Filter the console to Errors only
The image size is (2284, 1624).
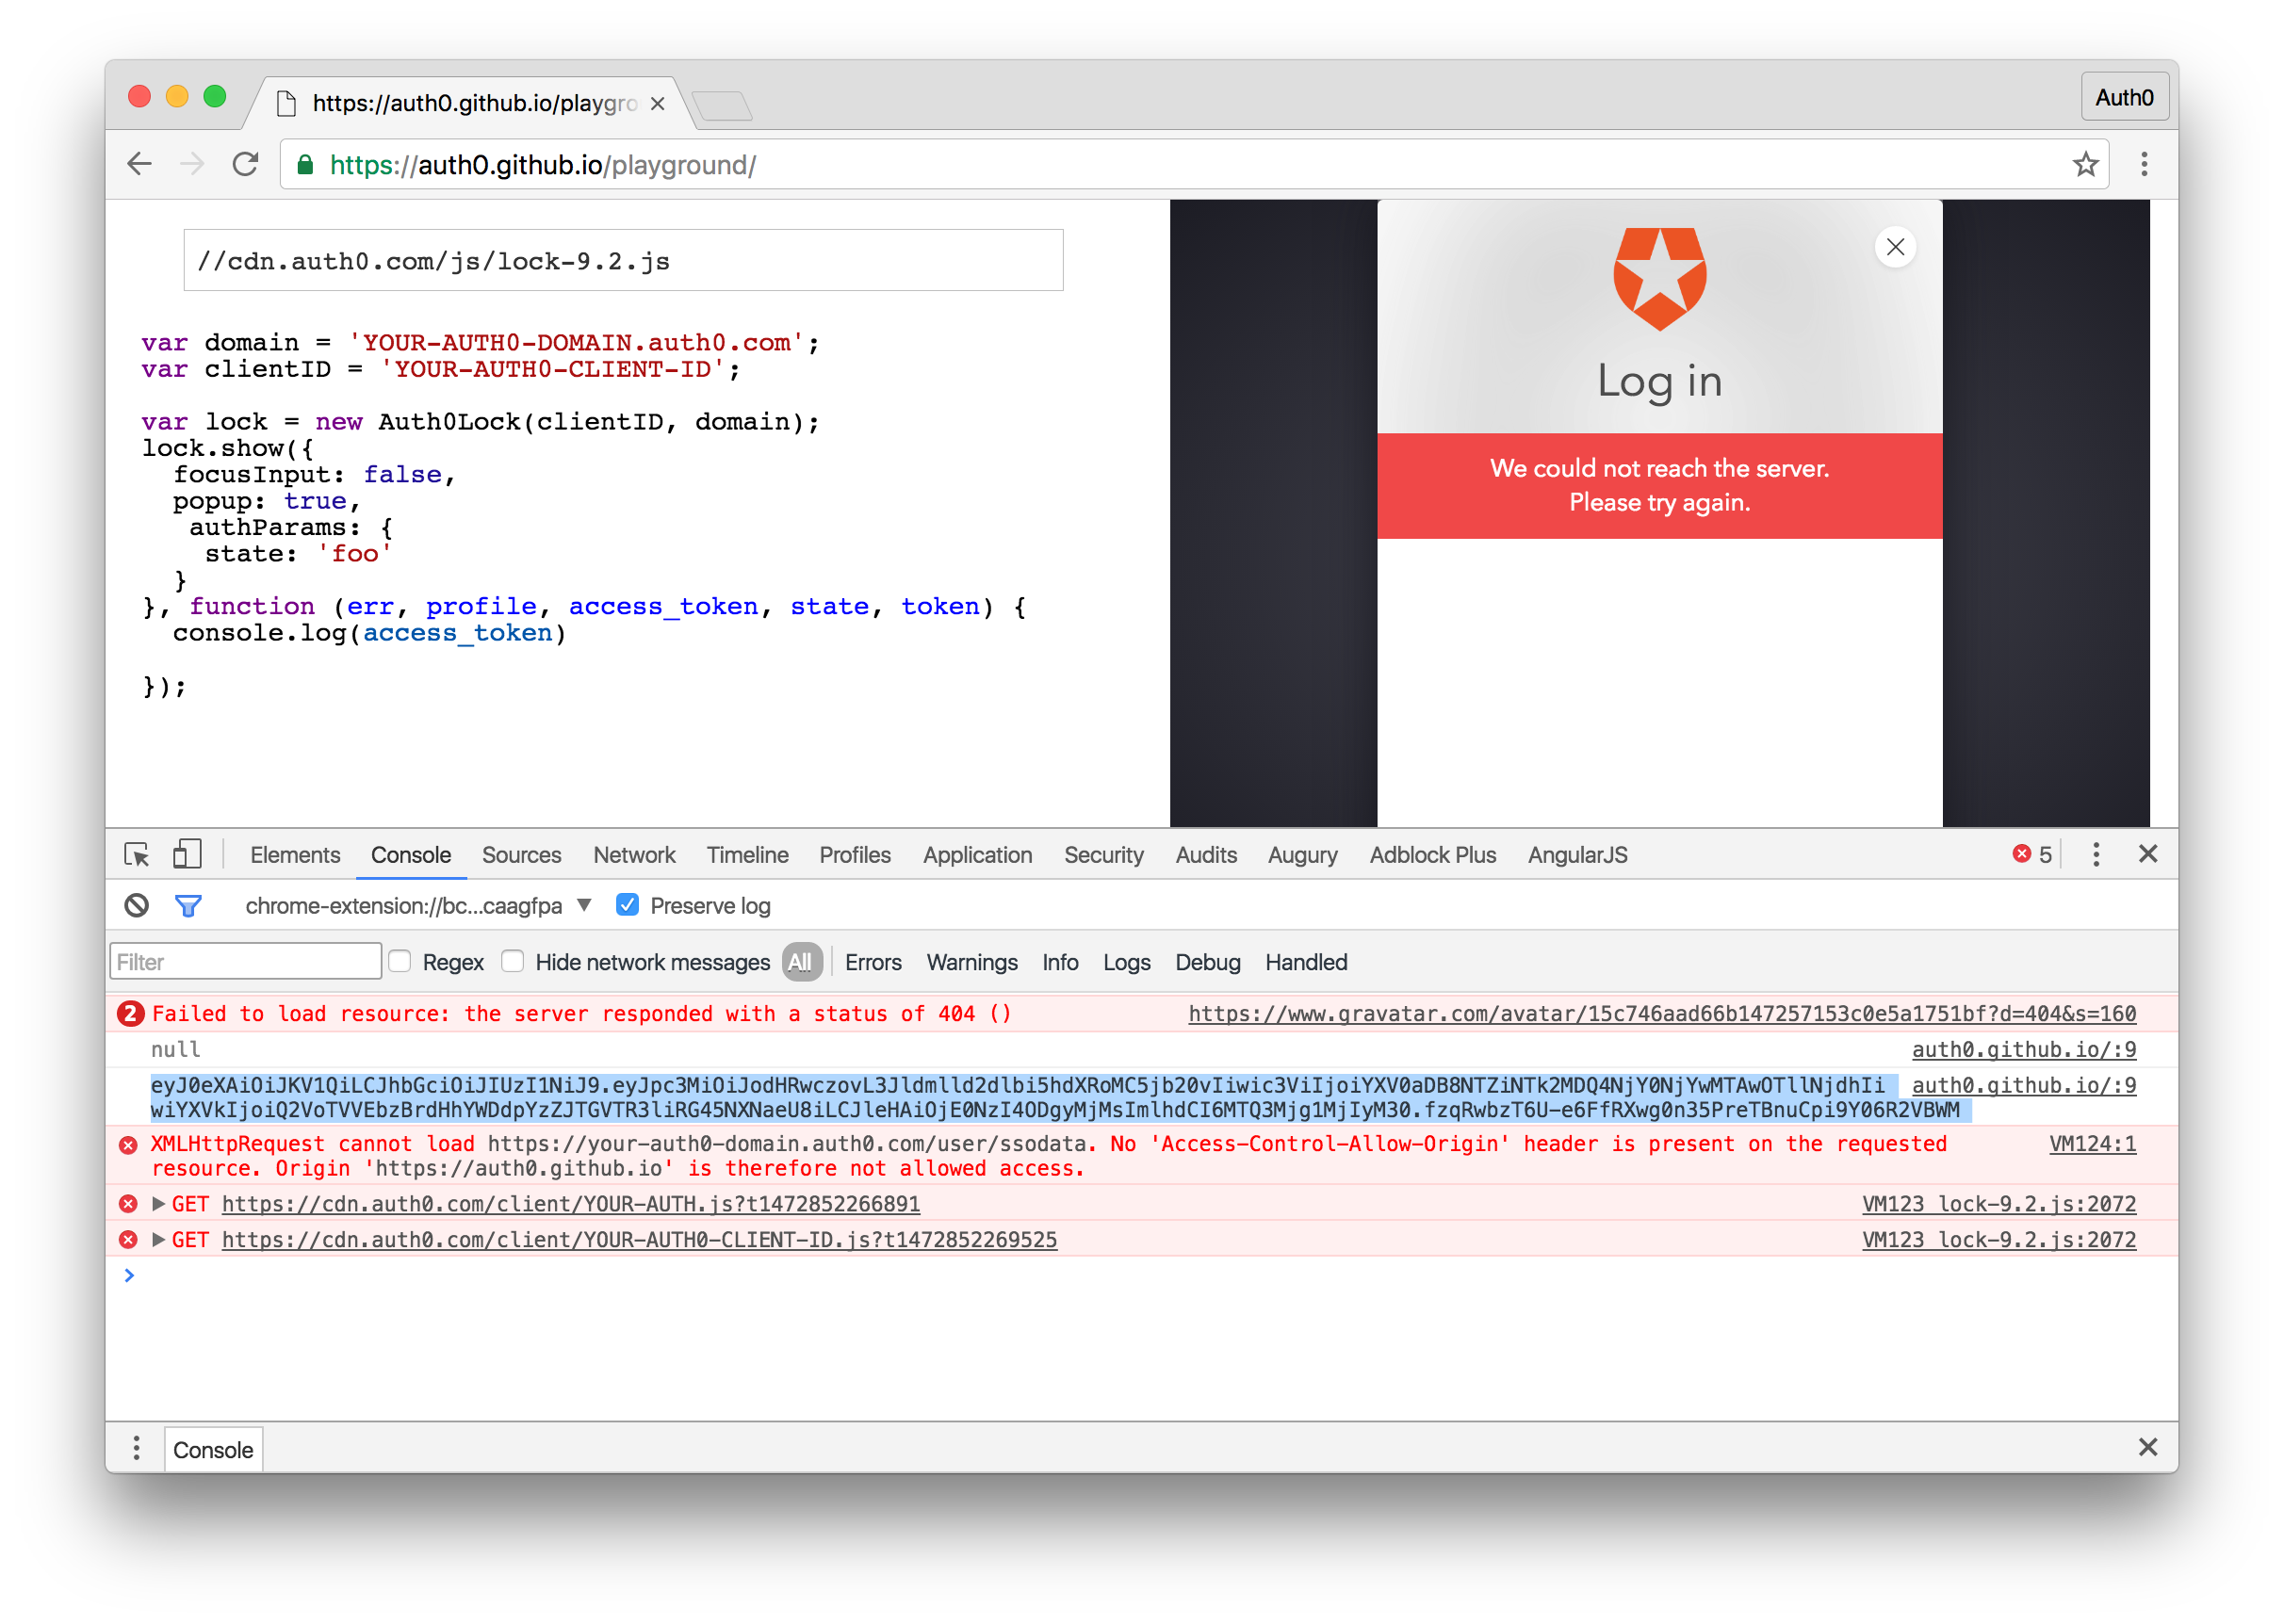pos(872,962)
